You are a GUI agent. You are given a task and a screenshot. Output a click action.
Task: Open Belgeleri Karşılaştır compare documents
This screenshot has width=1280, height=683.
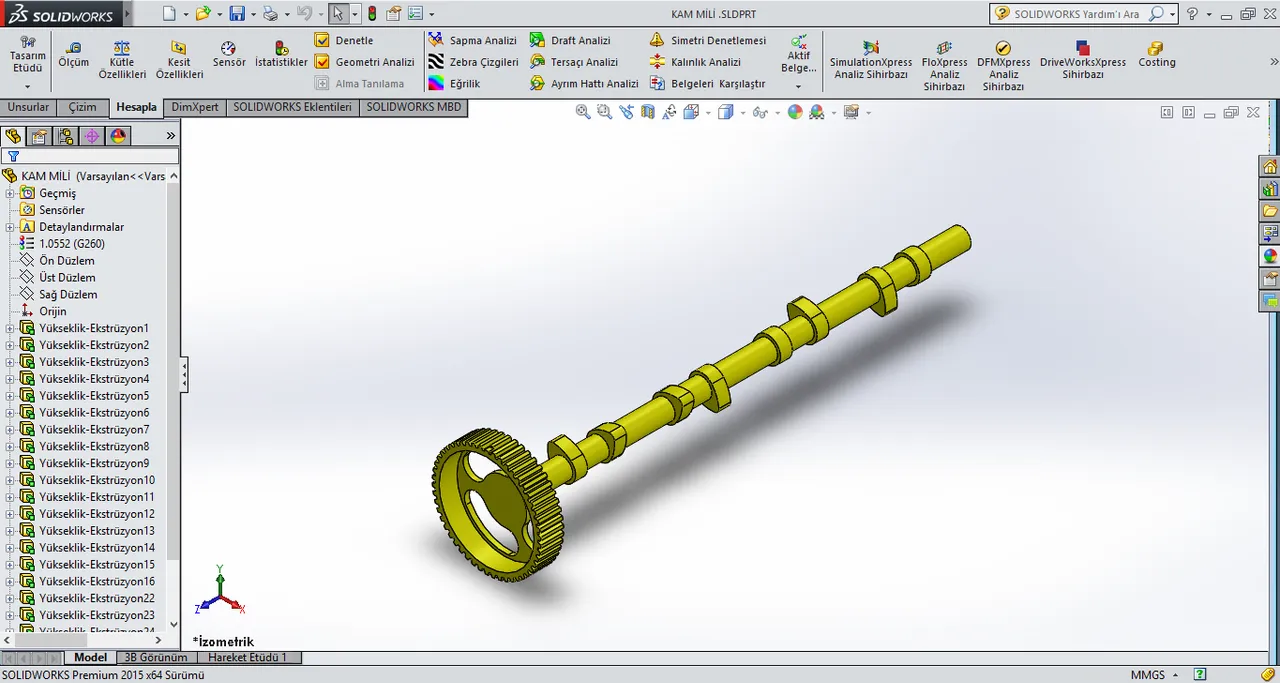(707, 84)
